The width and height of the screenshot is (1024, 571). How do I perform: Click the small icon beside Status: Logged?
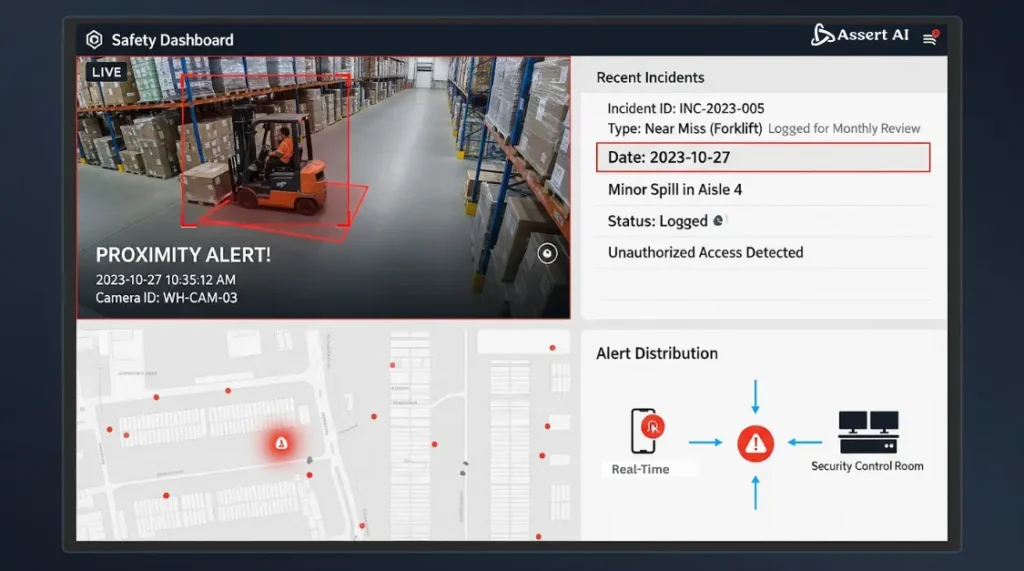tap(718, 221)
